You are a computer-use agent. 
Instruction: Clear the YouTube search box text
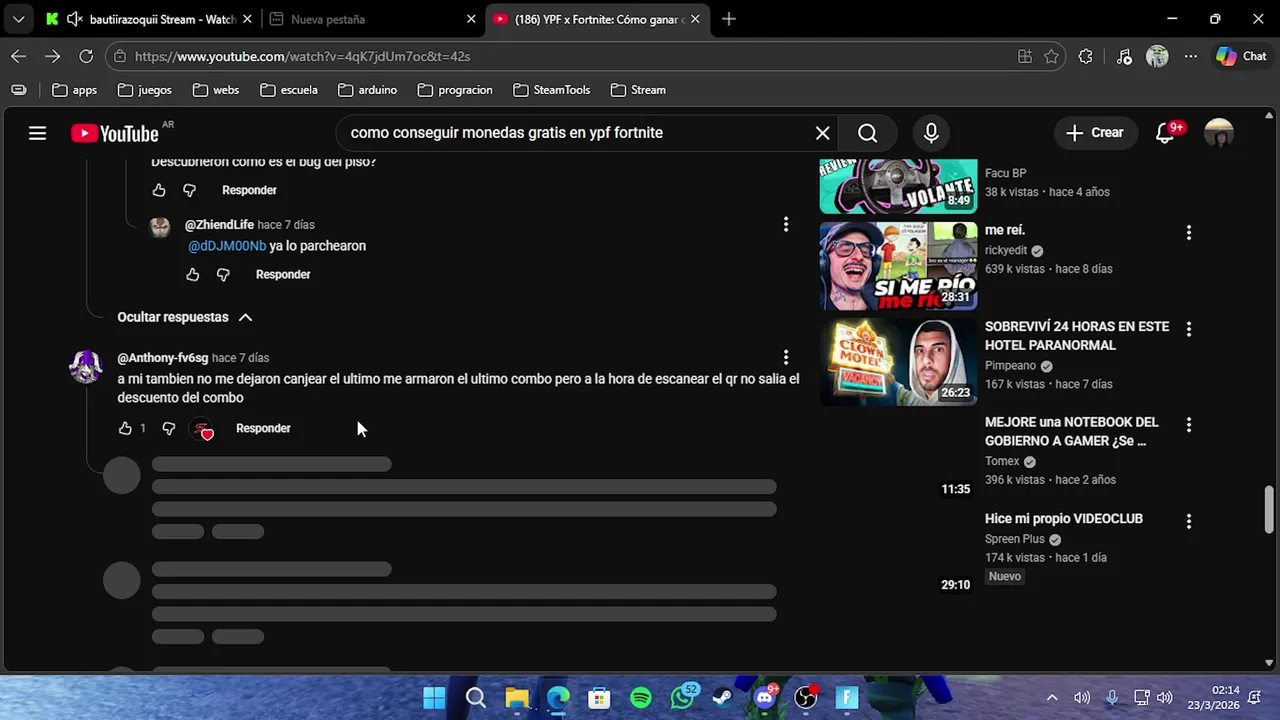pos(822,133)
